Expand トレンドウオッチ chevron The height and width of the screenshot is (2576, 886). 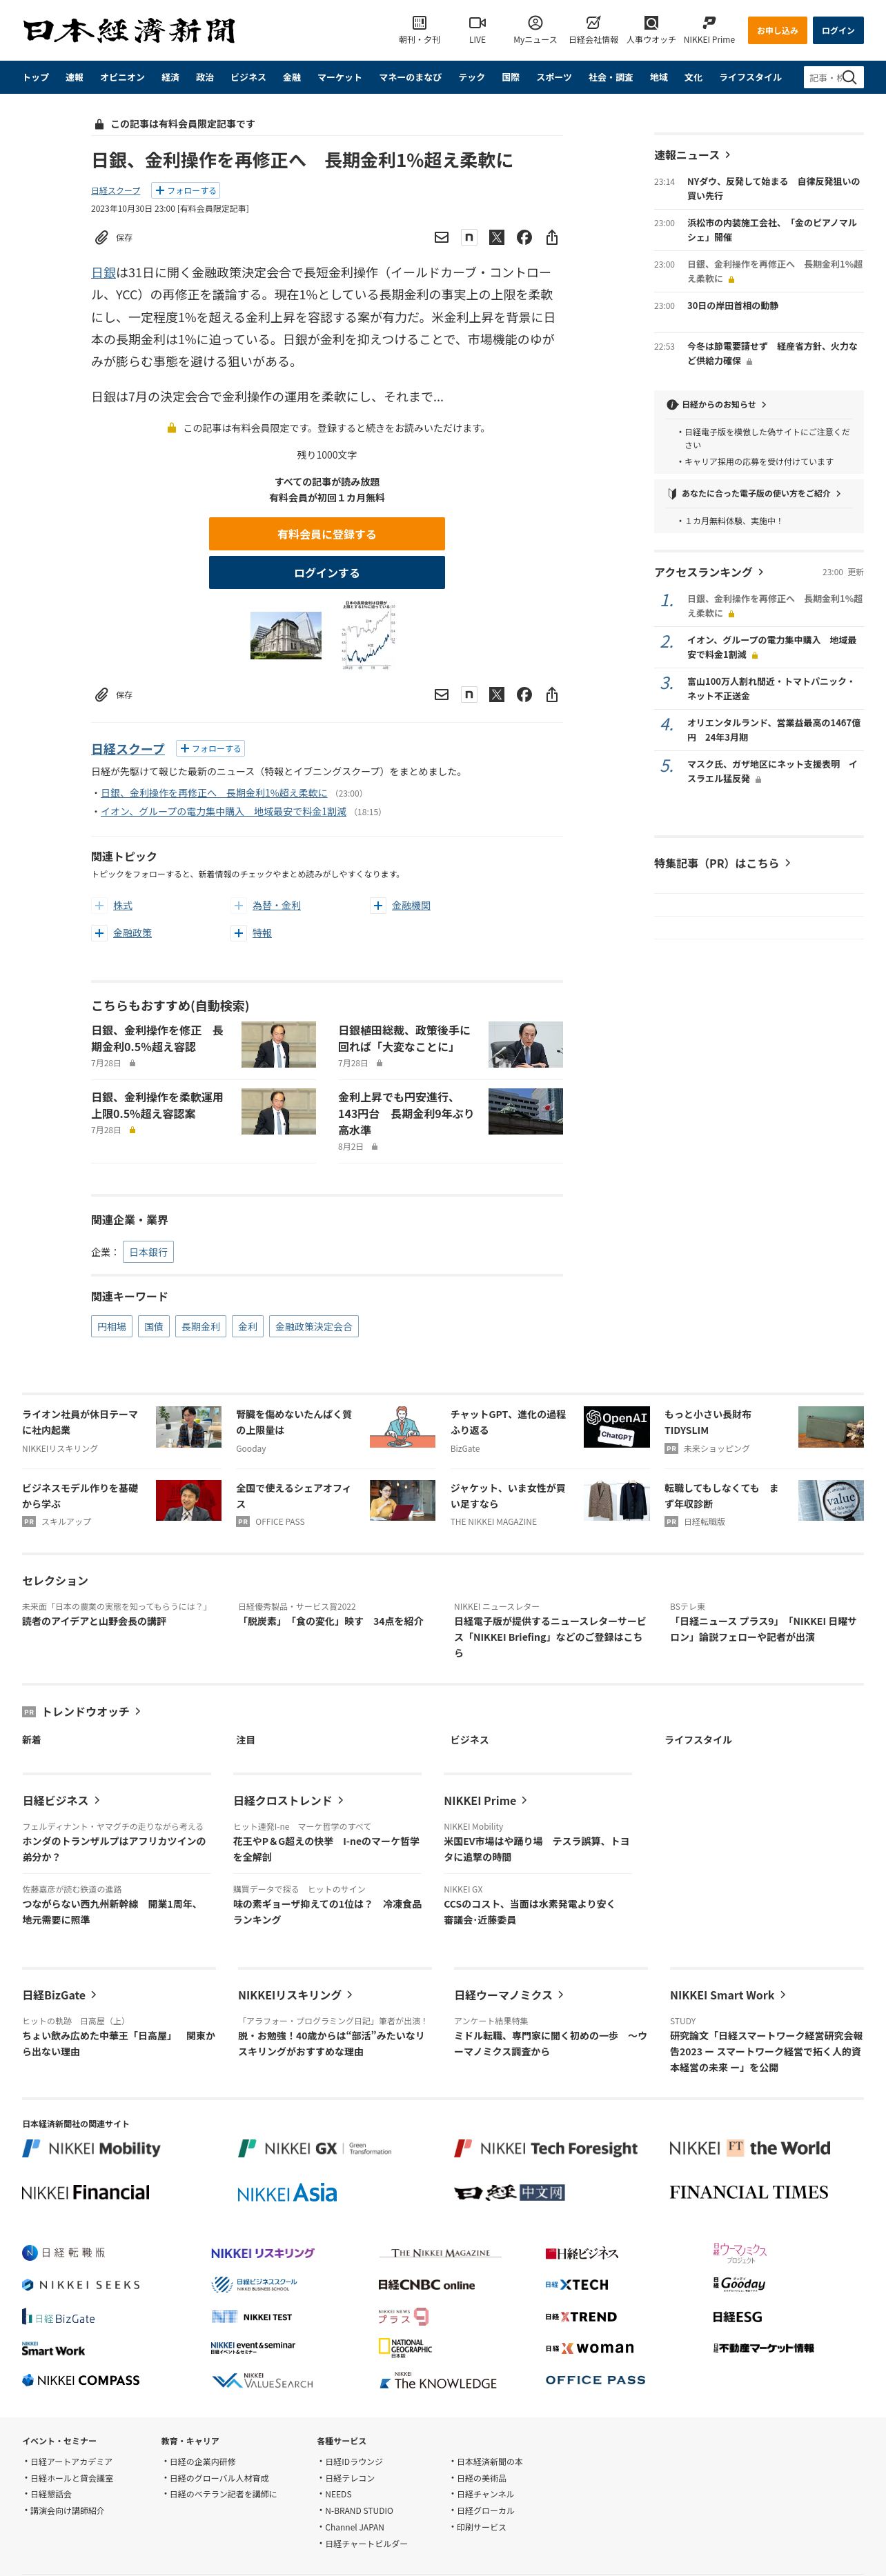(x=138, y=1711)
